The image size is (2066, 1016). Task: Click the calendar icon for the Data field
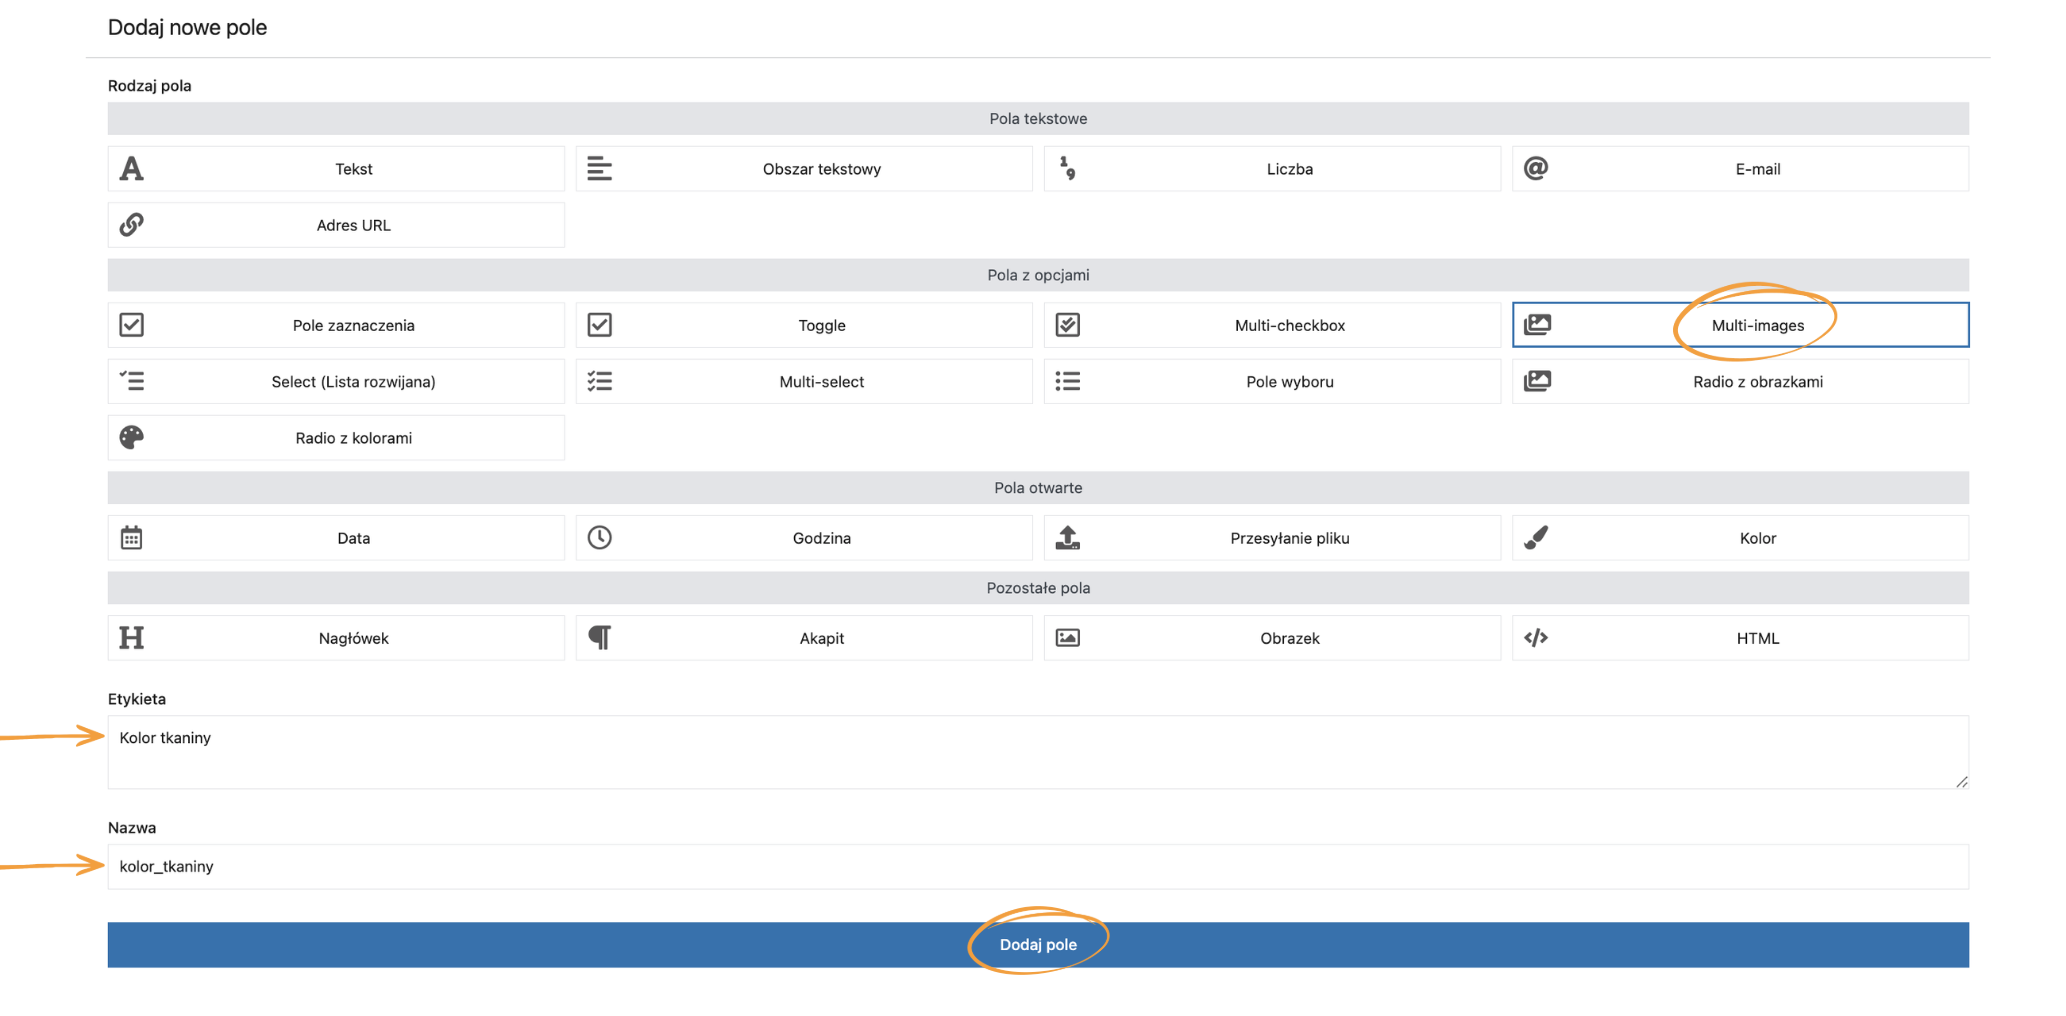132,537
